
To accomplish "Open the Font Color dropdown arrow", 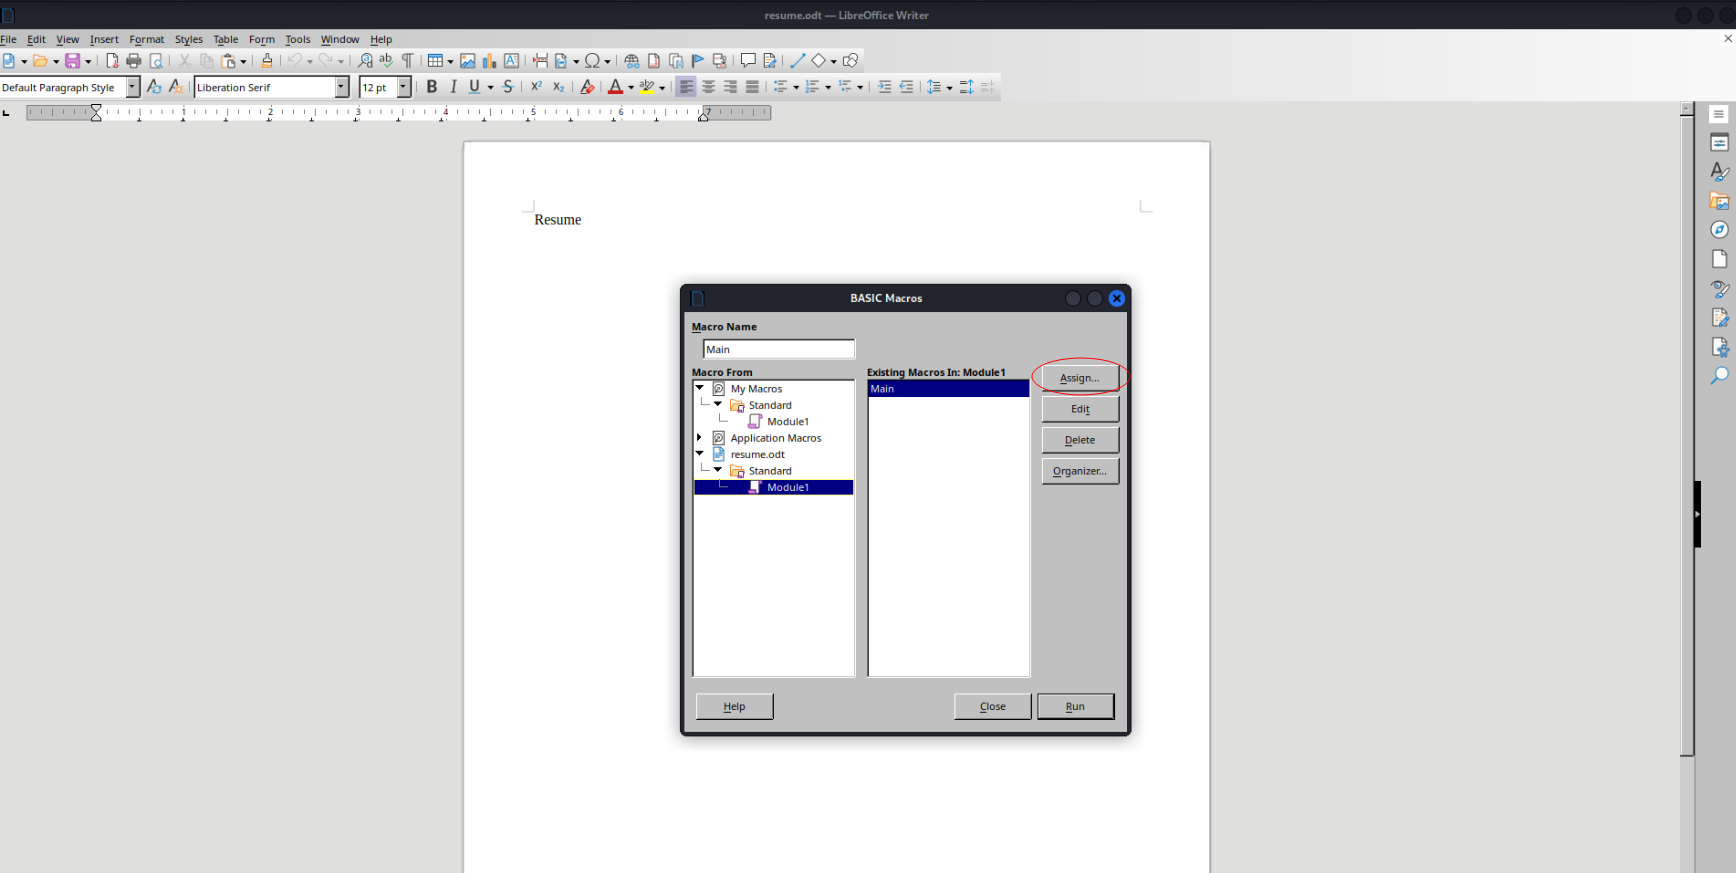I will coord(631,88).
